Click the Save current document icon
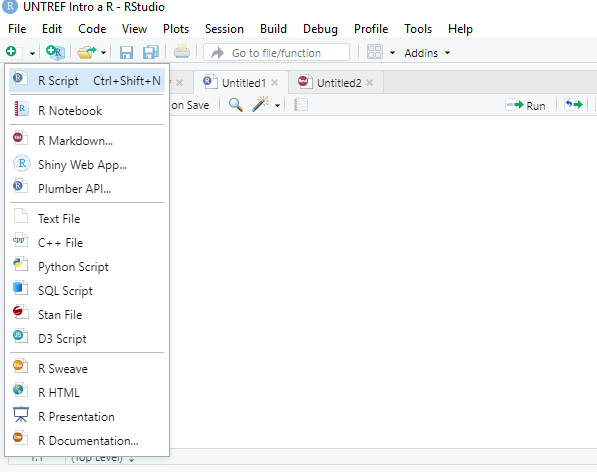 126,52
